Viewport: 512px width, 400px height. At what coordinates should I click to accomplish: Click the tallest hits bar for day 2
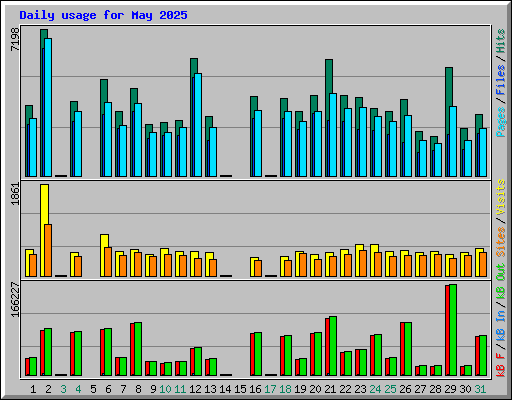[44, 34]
